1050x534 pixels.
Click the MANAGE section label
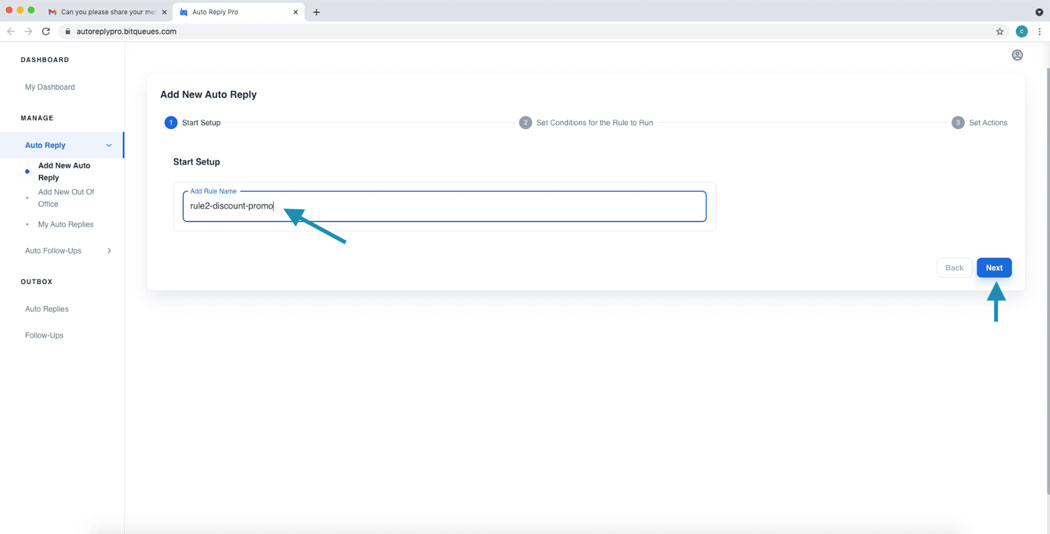pos(37,118)
